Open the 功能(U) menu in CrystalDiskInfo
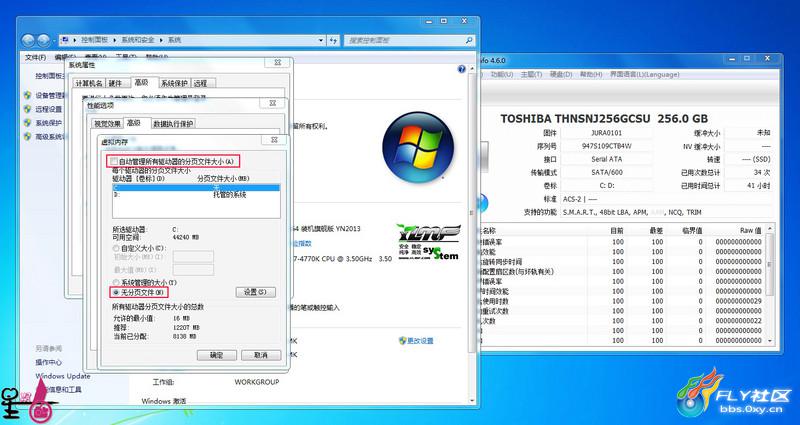The width and height of the screenshot is (800, 425). click(x=502, y=74)
